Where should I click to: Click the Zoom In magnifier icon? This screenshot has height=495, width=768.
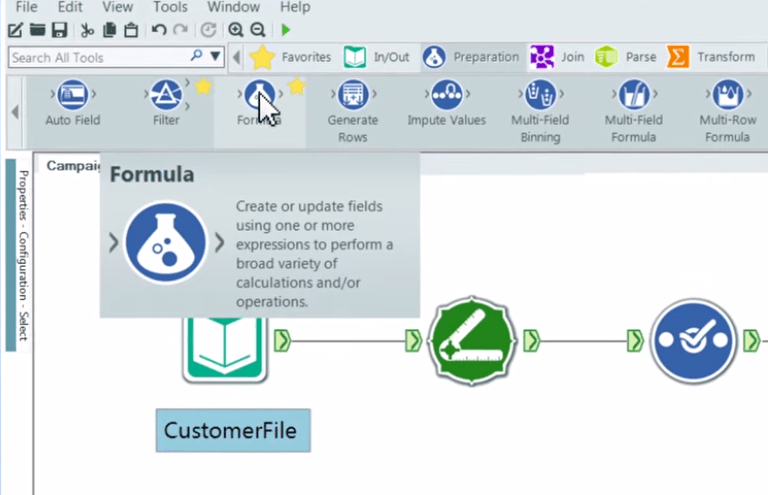tap(236, 30)
